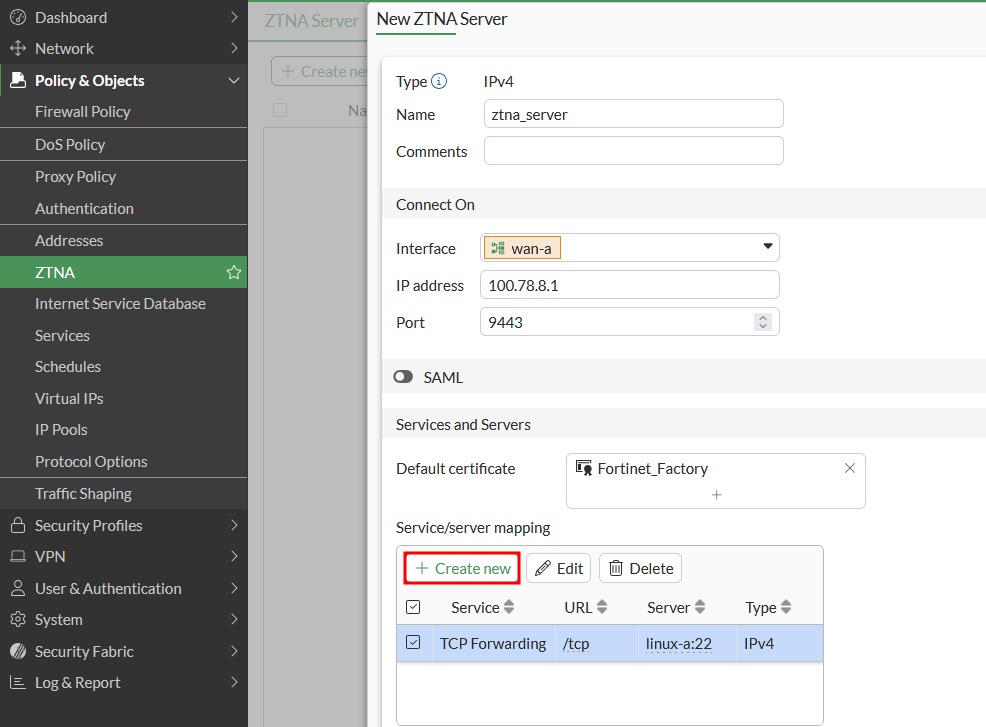The height and width of the screenshot is (727, 986).
Task: Click the Port number stepper arrows
Action: [762, 322]
